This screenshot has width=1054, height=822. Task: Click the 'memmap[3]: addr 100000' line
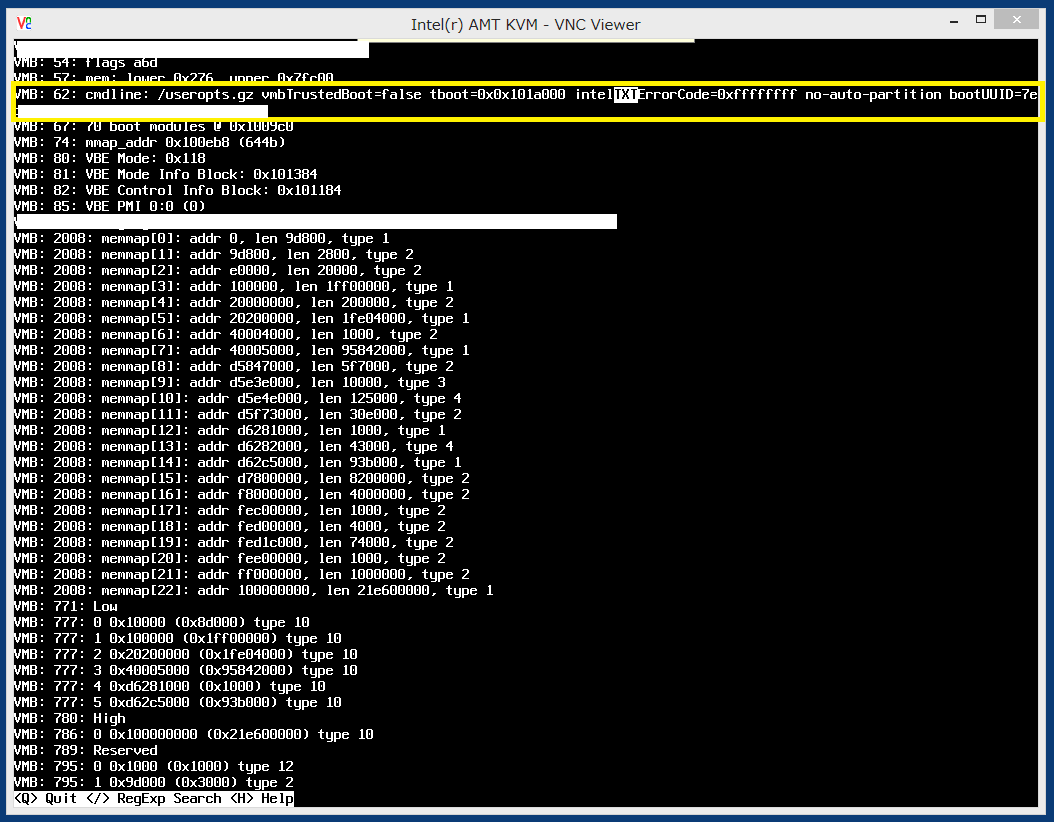point(234,287)
